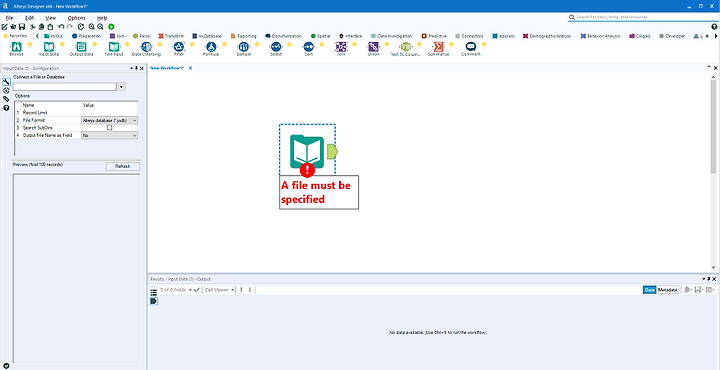The image size is (720, 370).
Task: Select the Sort tool
Action: pos(308,47)
